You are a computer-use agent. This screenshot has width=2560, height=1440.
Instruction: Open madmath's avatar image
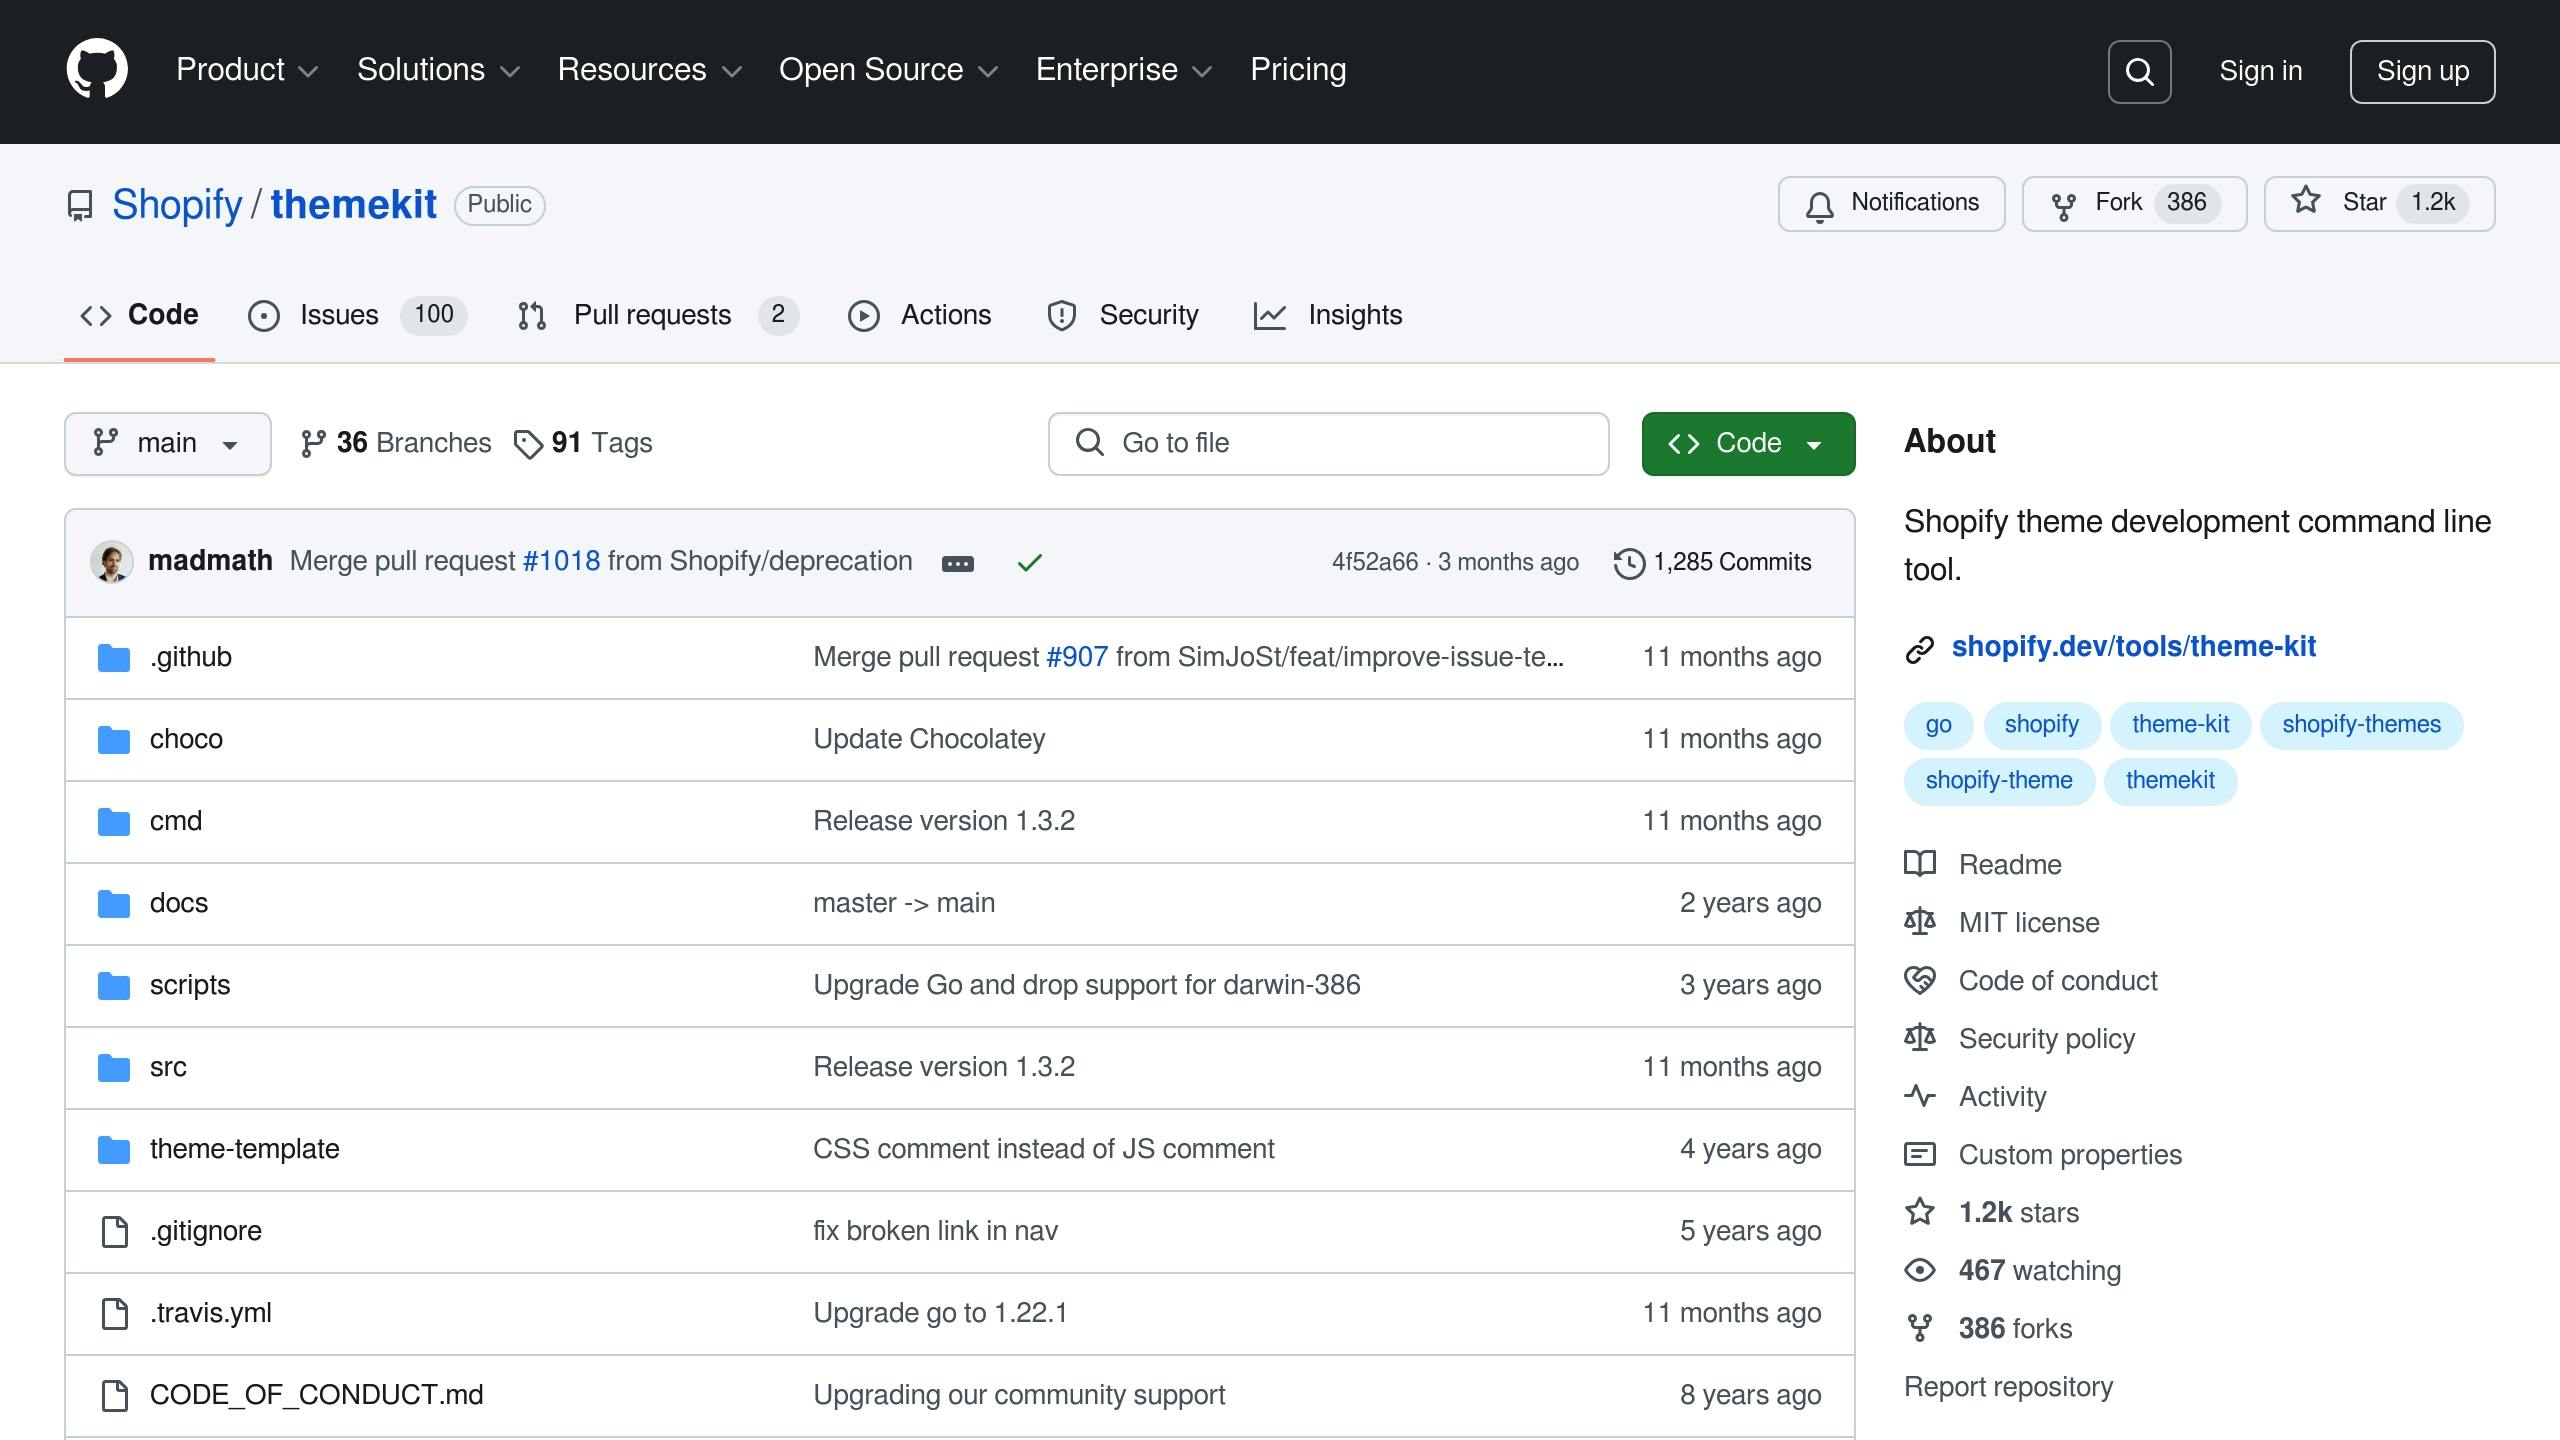(112, 562)
